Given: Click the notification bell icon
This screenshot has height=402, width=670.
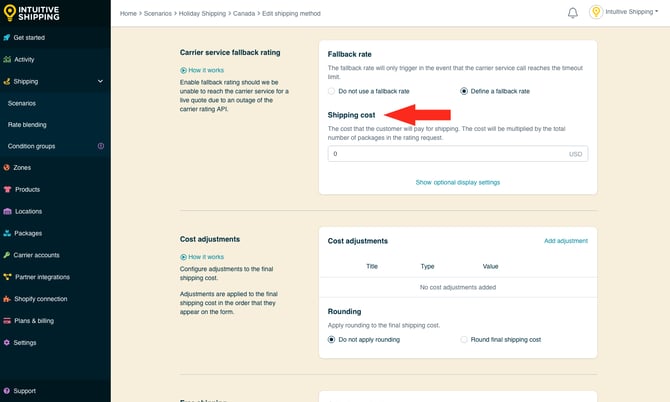Looking at the screenshot, I should [573, 13].
